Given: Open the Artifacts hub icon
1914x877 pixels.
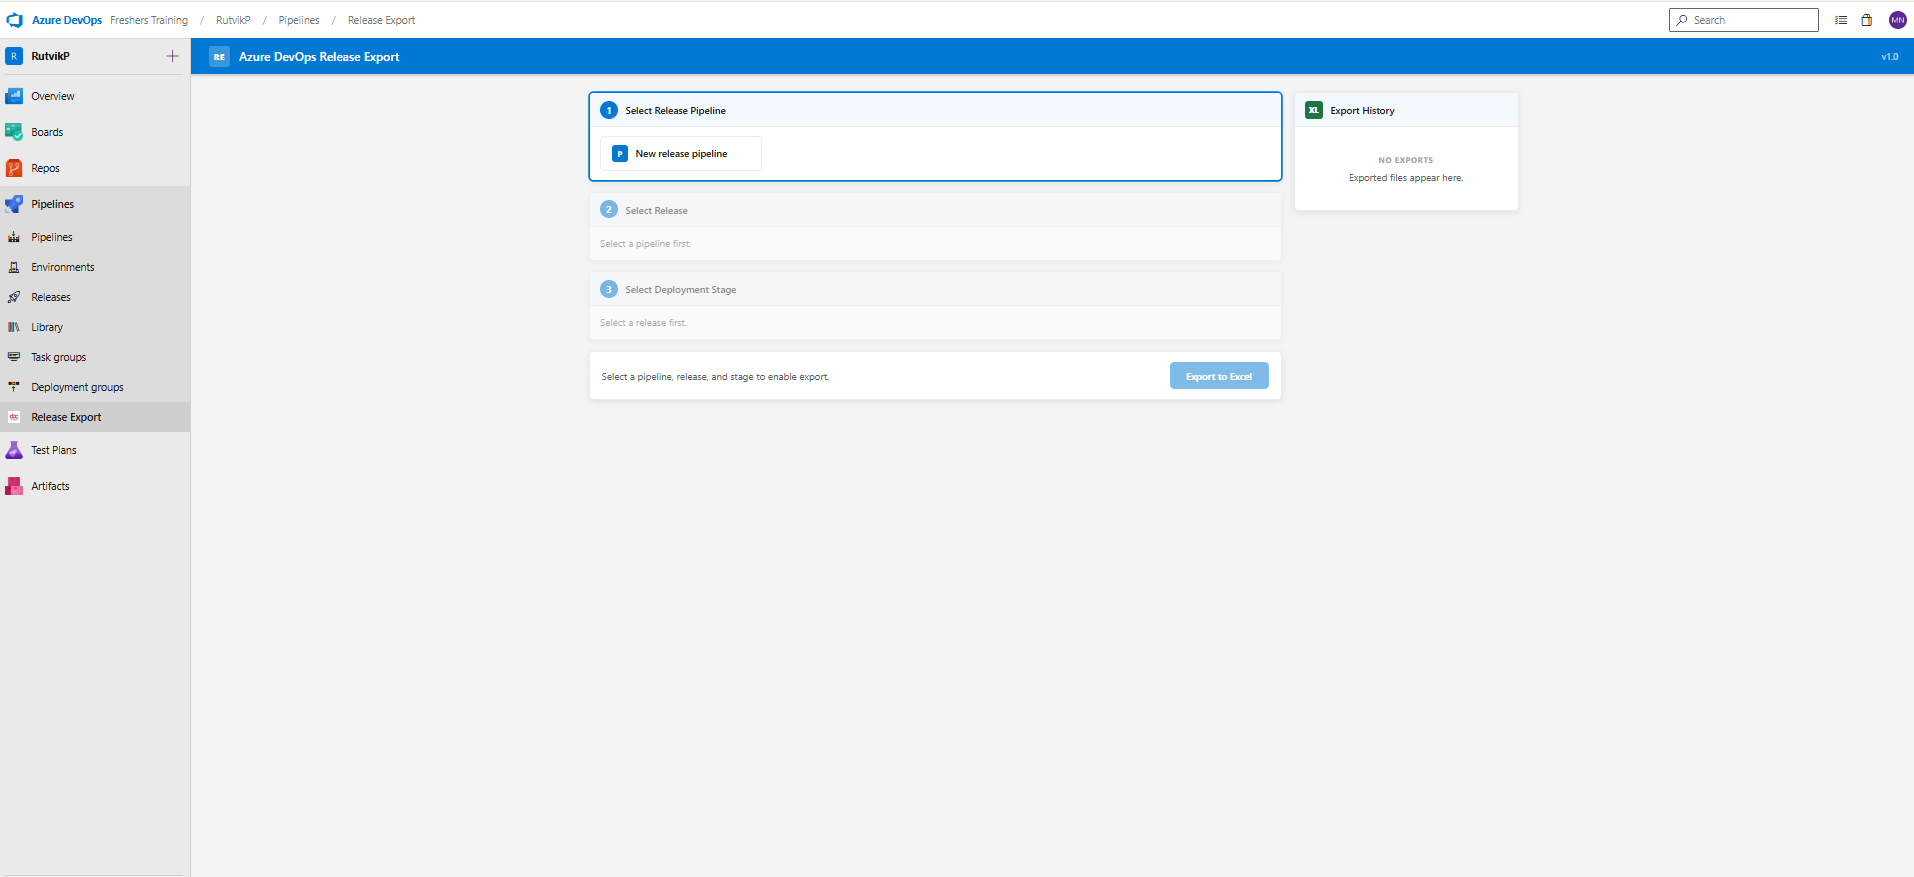Looking at the screenshot, I should click(14, 486).
